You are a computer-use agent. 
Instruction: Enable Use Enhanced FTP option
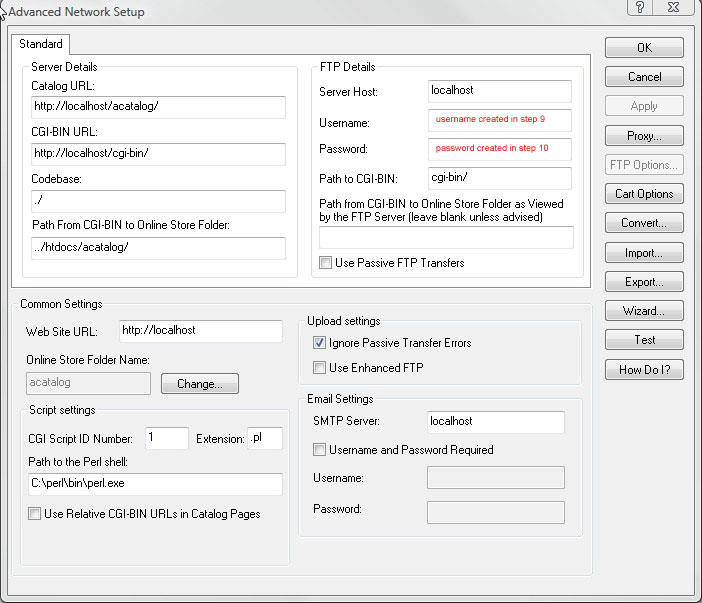coord(320,368)
